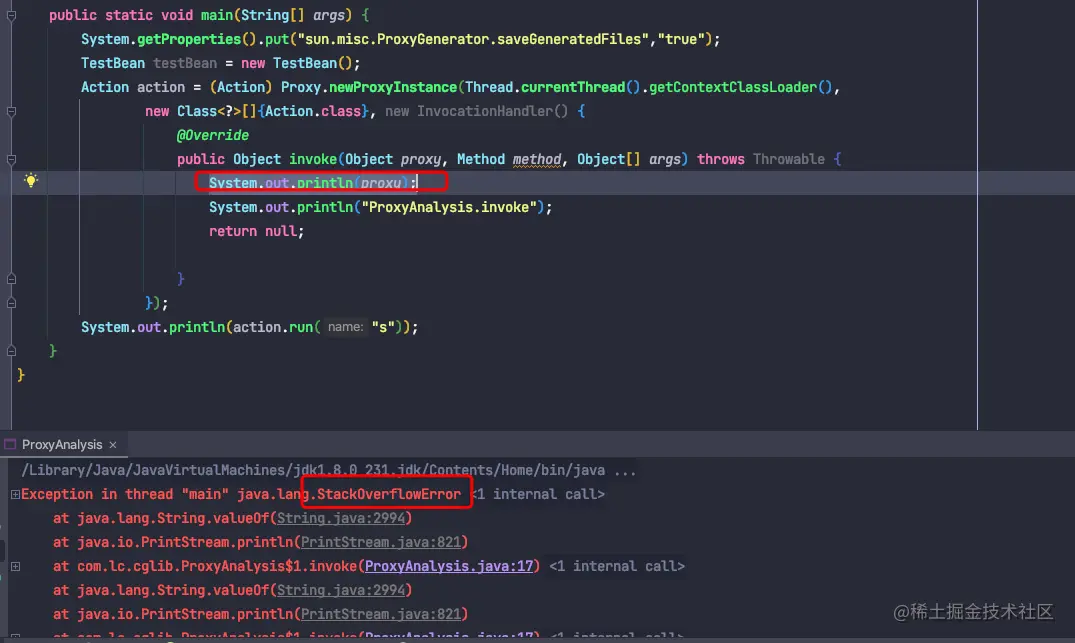Expand plus icon beside Exception in thread line
This screenshot has height=643, width=1075.
[15, 494]
